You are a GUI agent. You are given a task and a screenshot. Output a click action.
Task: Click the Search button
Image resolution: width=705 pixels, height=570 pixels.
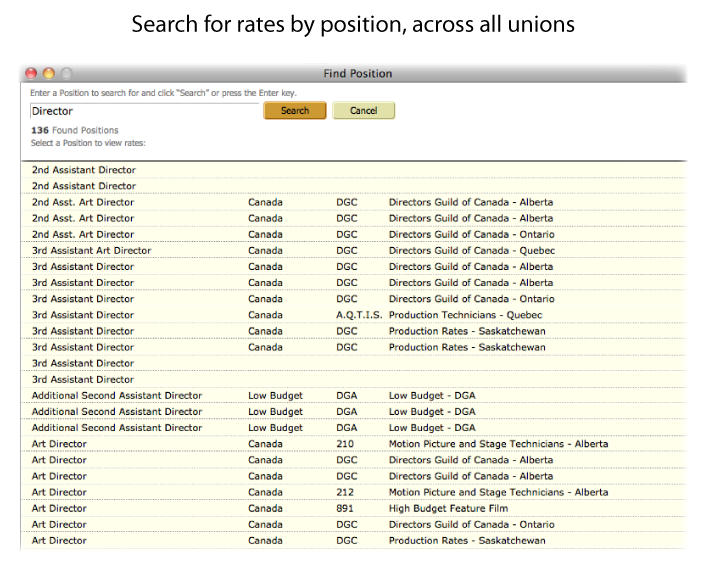pyautogui.click(x=295, y=111)
